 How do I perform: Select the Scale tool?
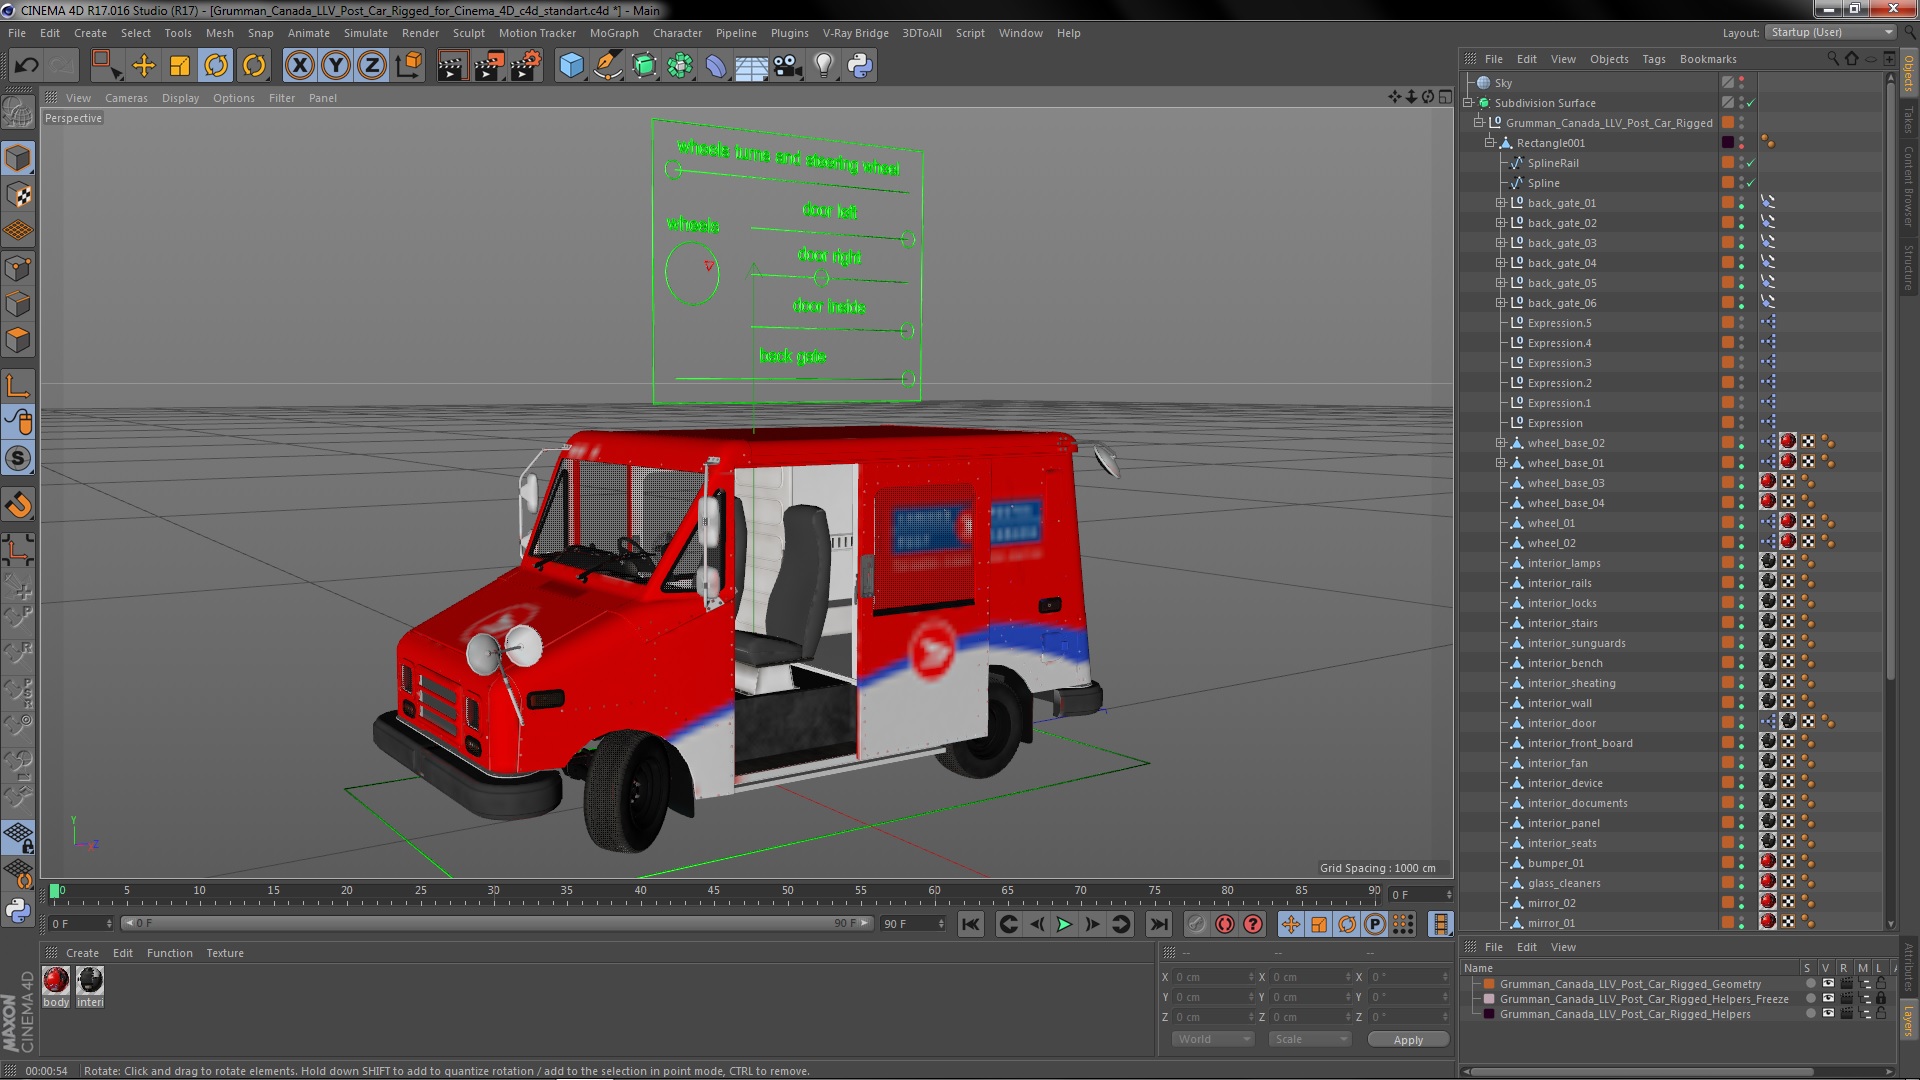point(180,66)
